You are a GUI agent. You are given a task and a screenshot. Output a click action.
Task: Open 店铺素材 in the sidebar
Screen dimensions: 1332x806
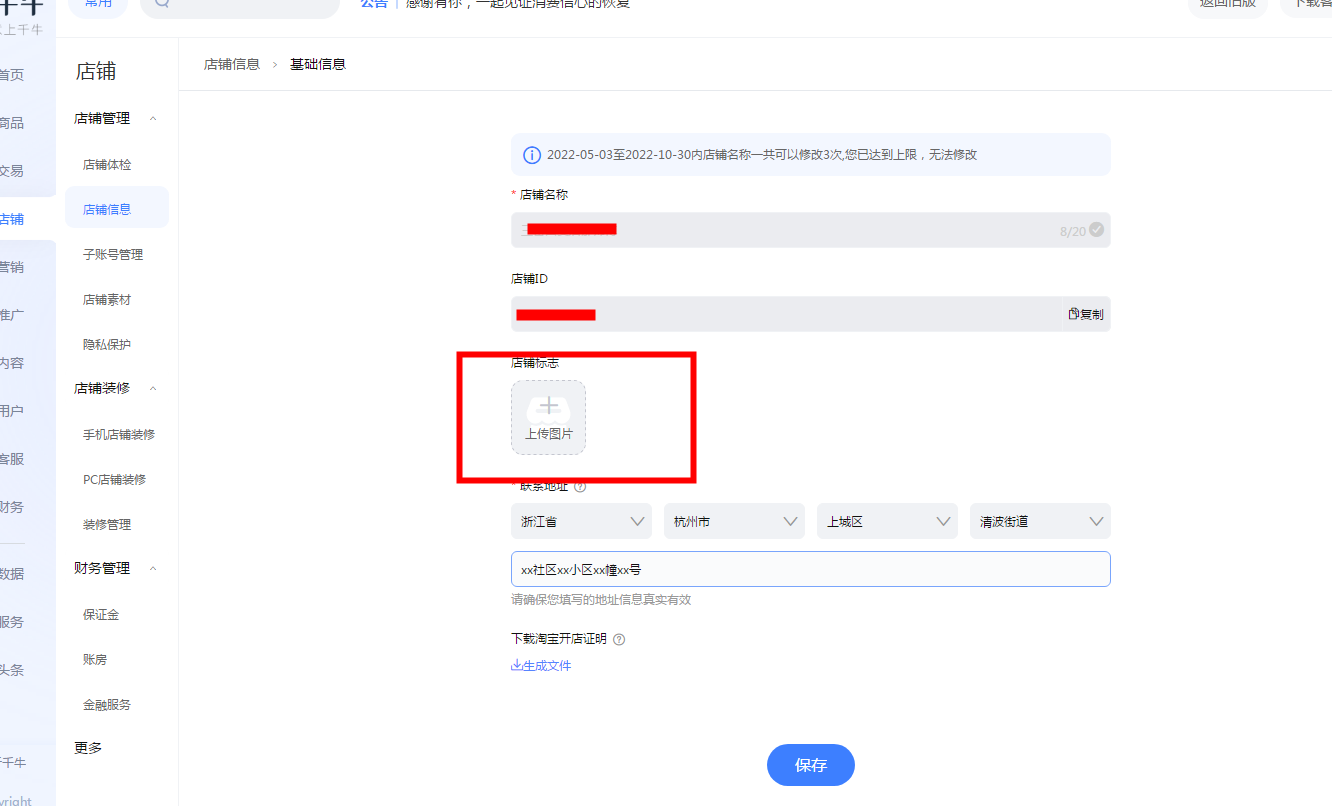point(107,299)
